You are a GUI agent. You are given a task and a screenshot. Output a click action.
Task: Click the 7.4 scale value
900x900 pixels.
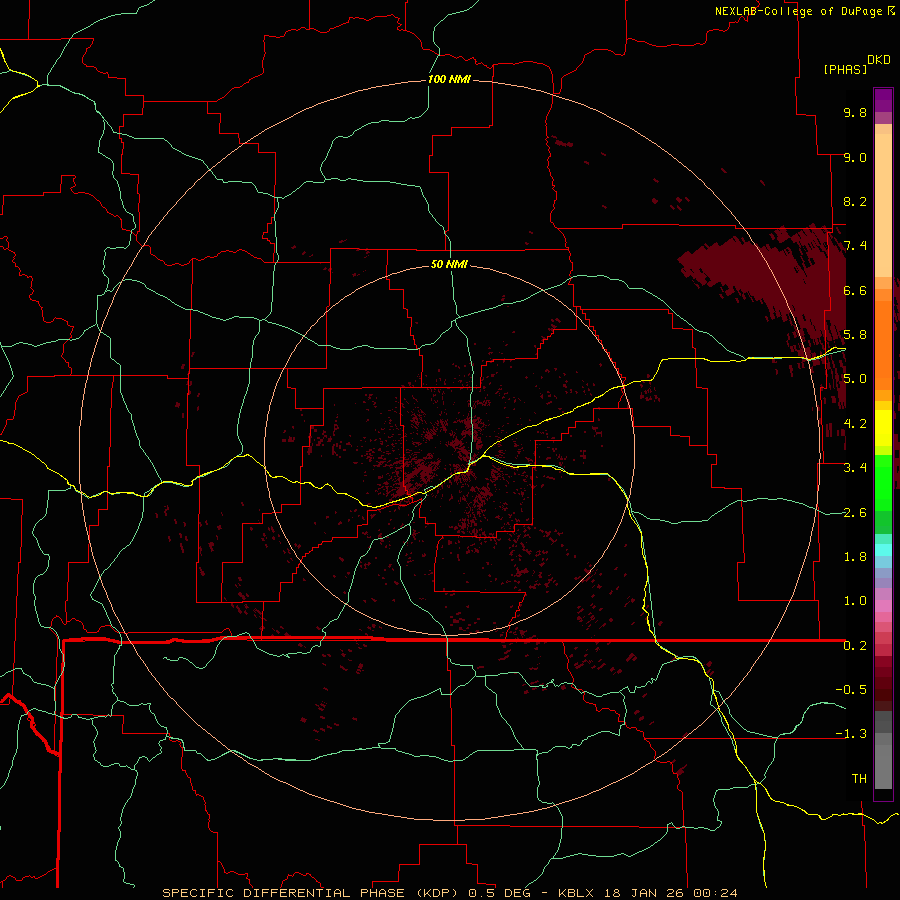point(855,246)
